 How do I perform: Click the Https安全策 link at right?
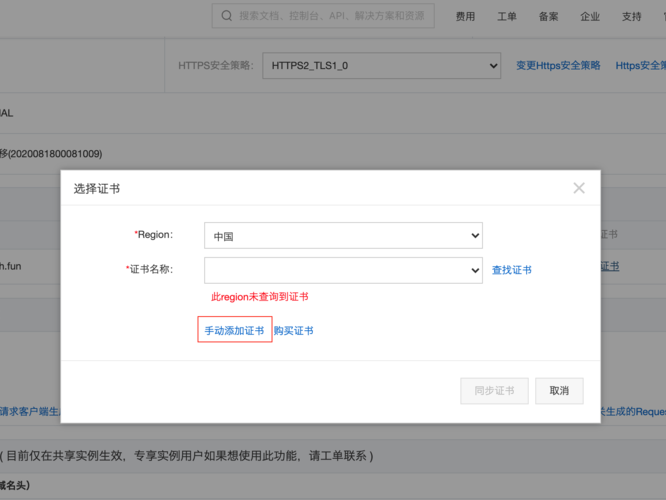click(x=641, y=65)
